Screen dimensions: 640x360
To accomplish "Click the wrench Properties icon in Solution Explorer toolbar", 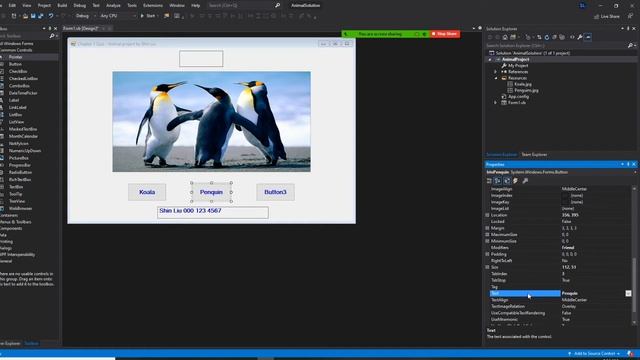I will click(x=580, y=37).
